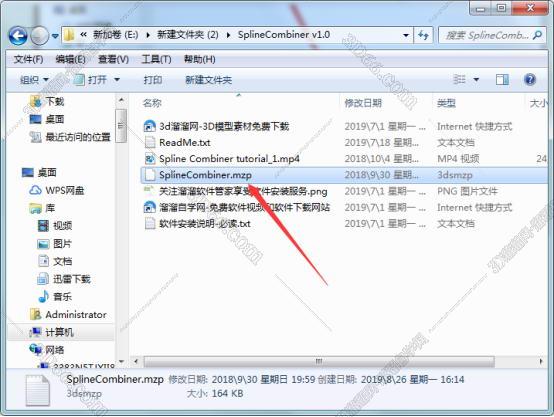Click the refresh button next to the address bar

pyautogui.click(x=423, y=35)
